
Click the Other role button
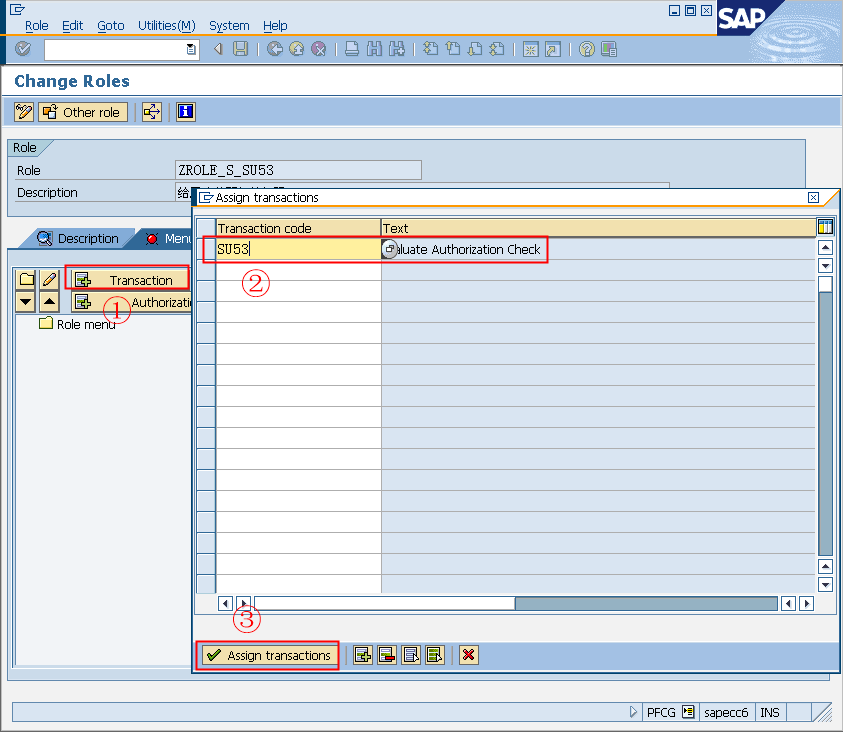click(x=83, y=112)
